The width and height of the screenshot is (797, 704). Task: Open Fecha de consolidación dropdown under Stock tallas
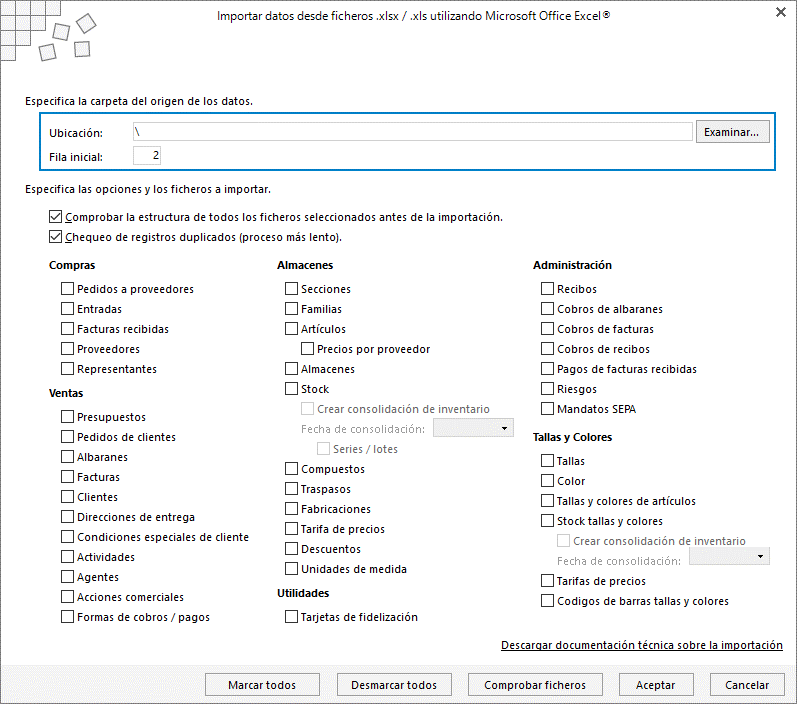(729, 556)
